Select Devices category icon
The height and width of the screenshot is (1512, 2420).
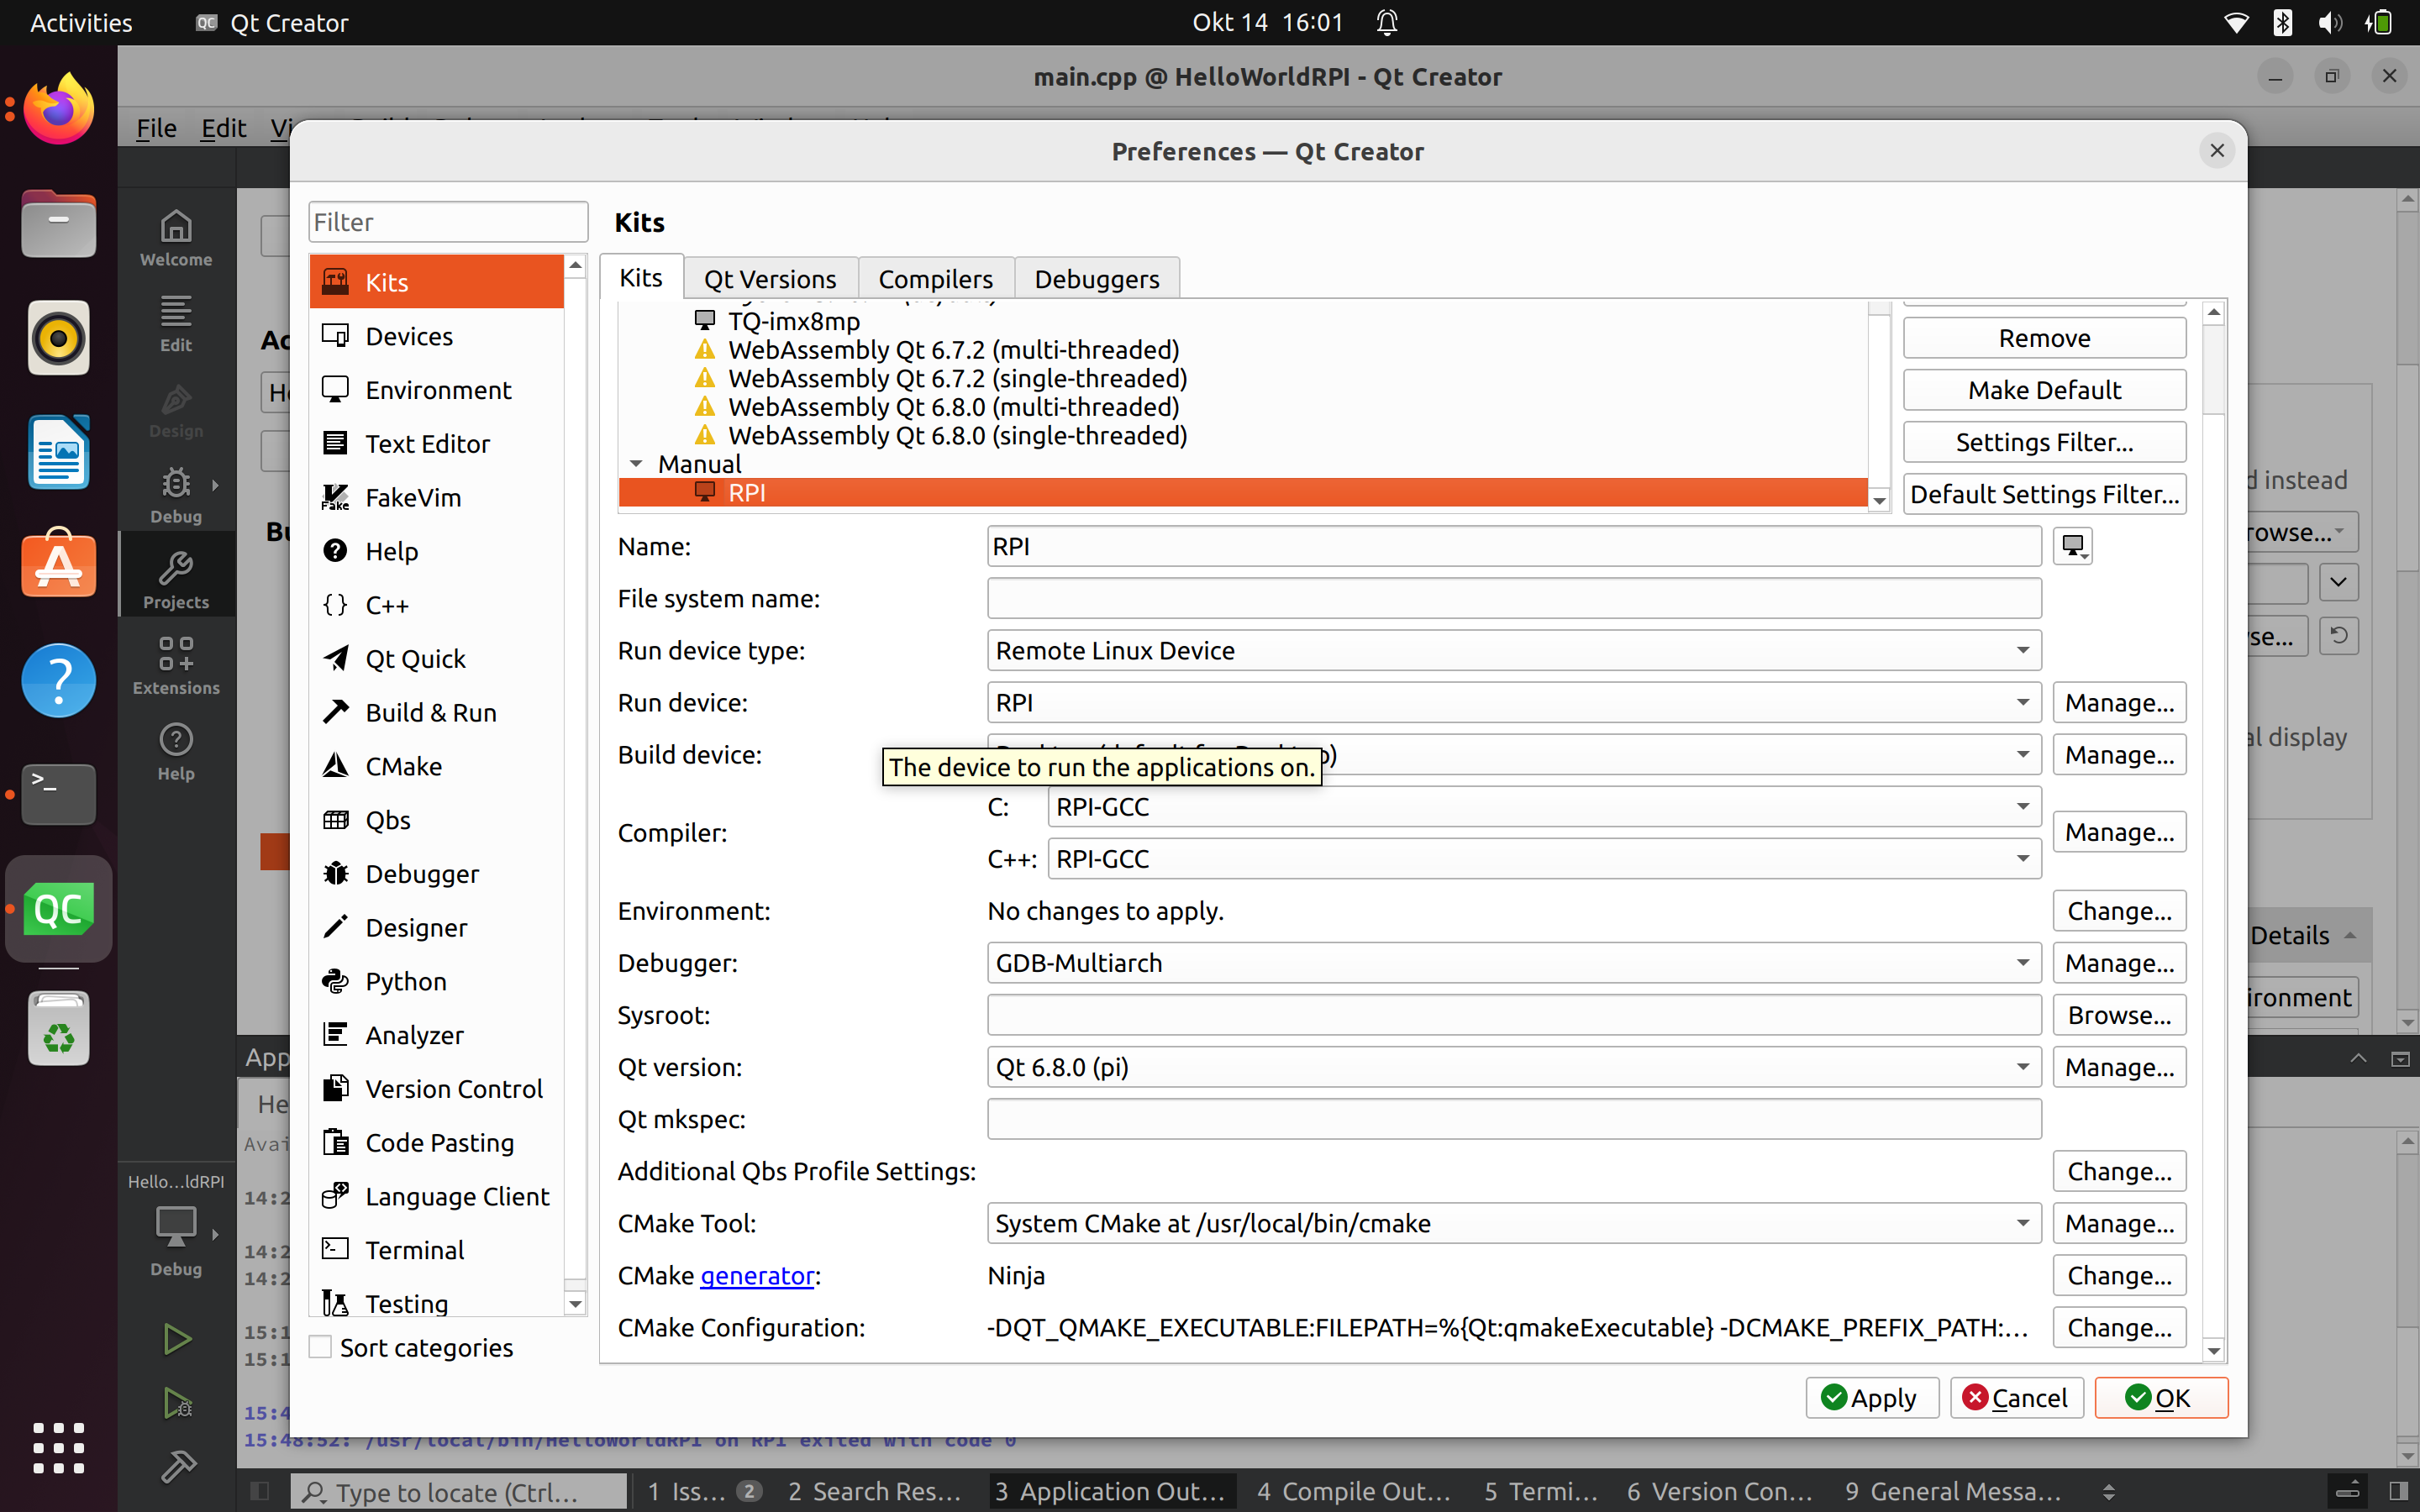(x=335, y=335)
